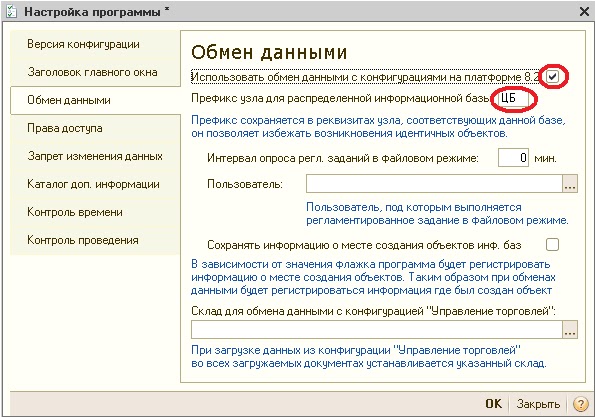Close the Настройка программы window
The height and width of the screenshot is (417, 595).
(584, 12)
